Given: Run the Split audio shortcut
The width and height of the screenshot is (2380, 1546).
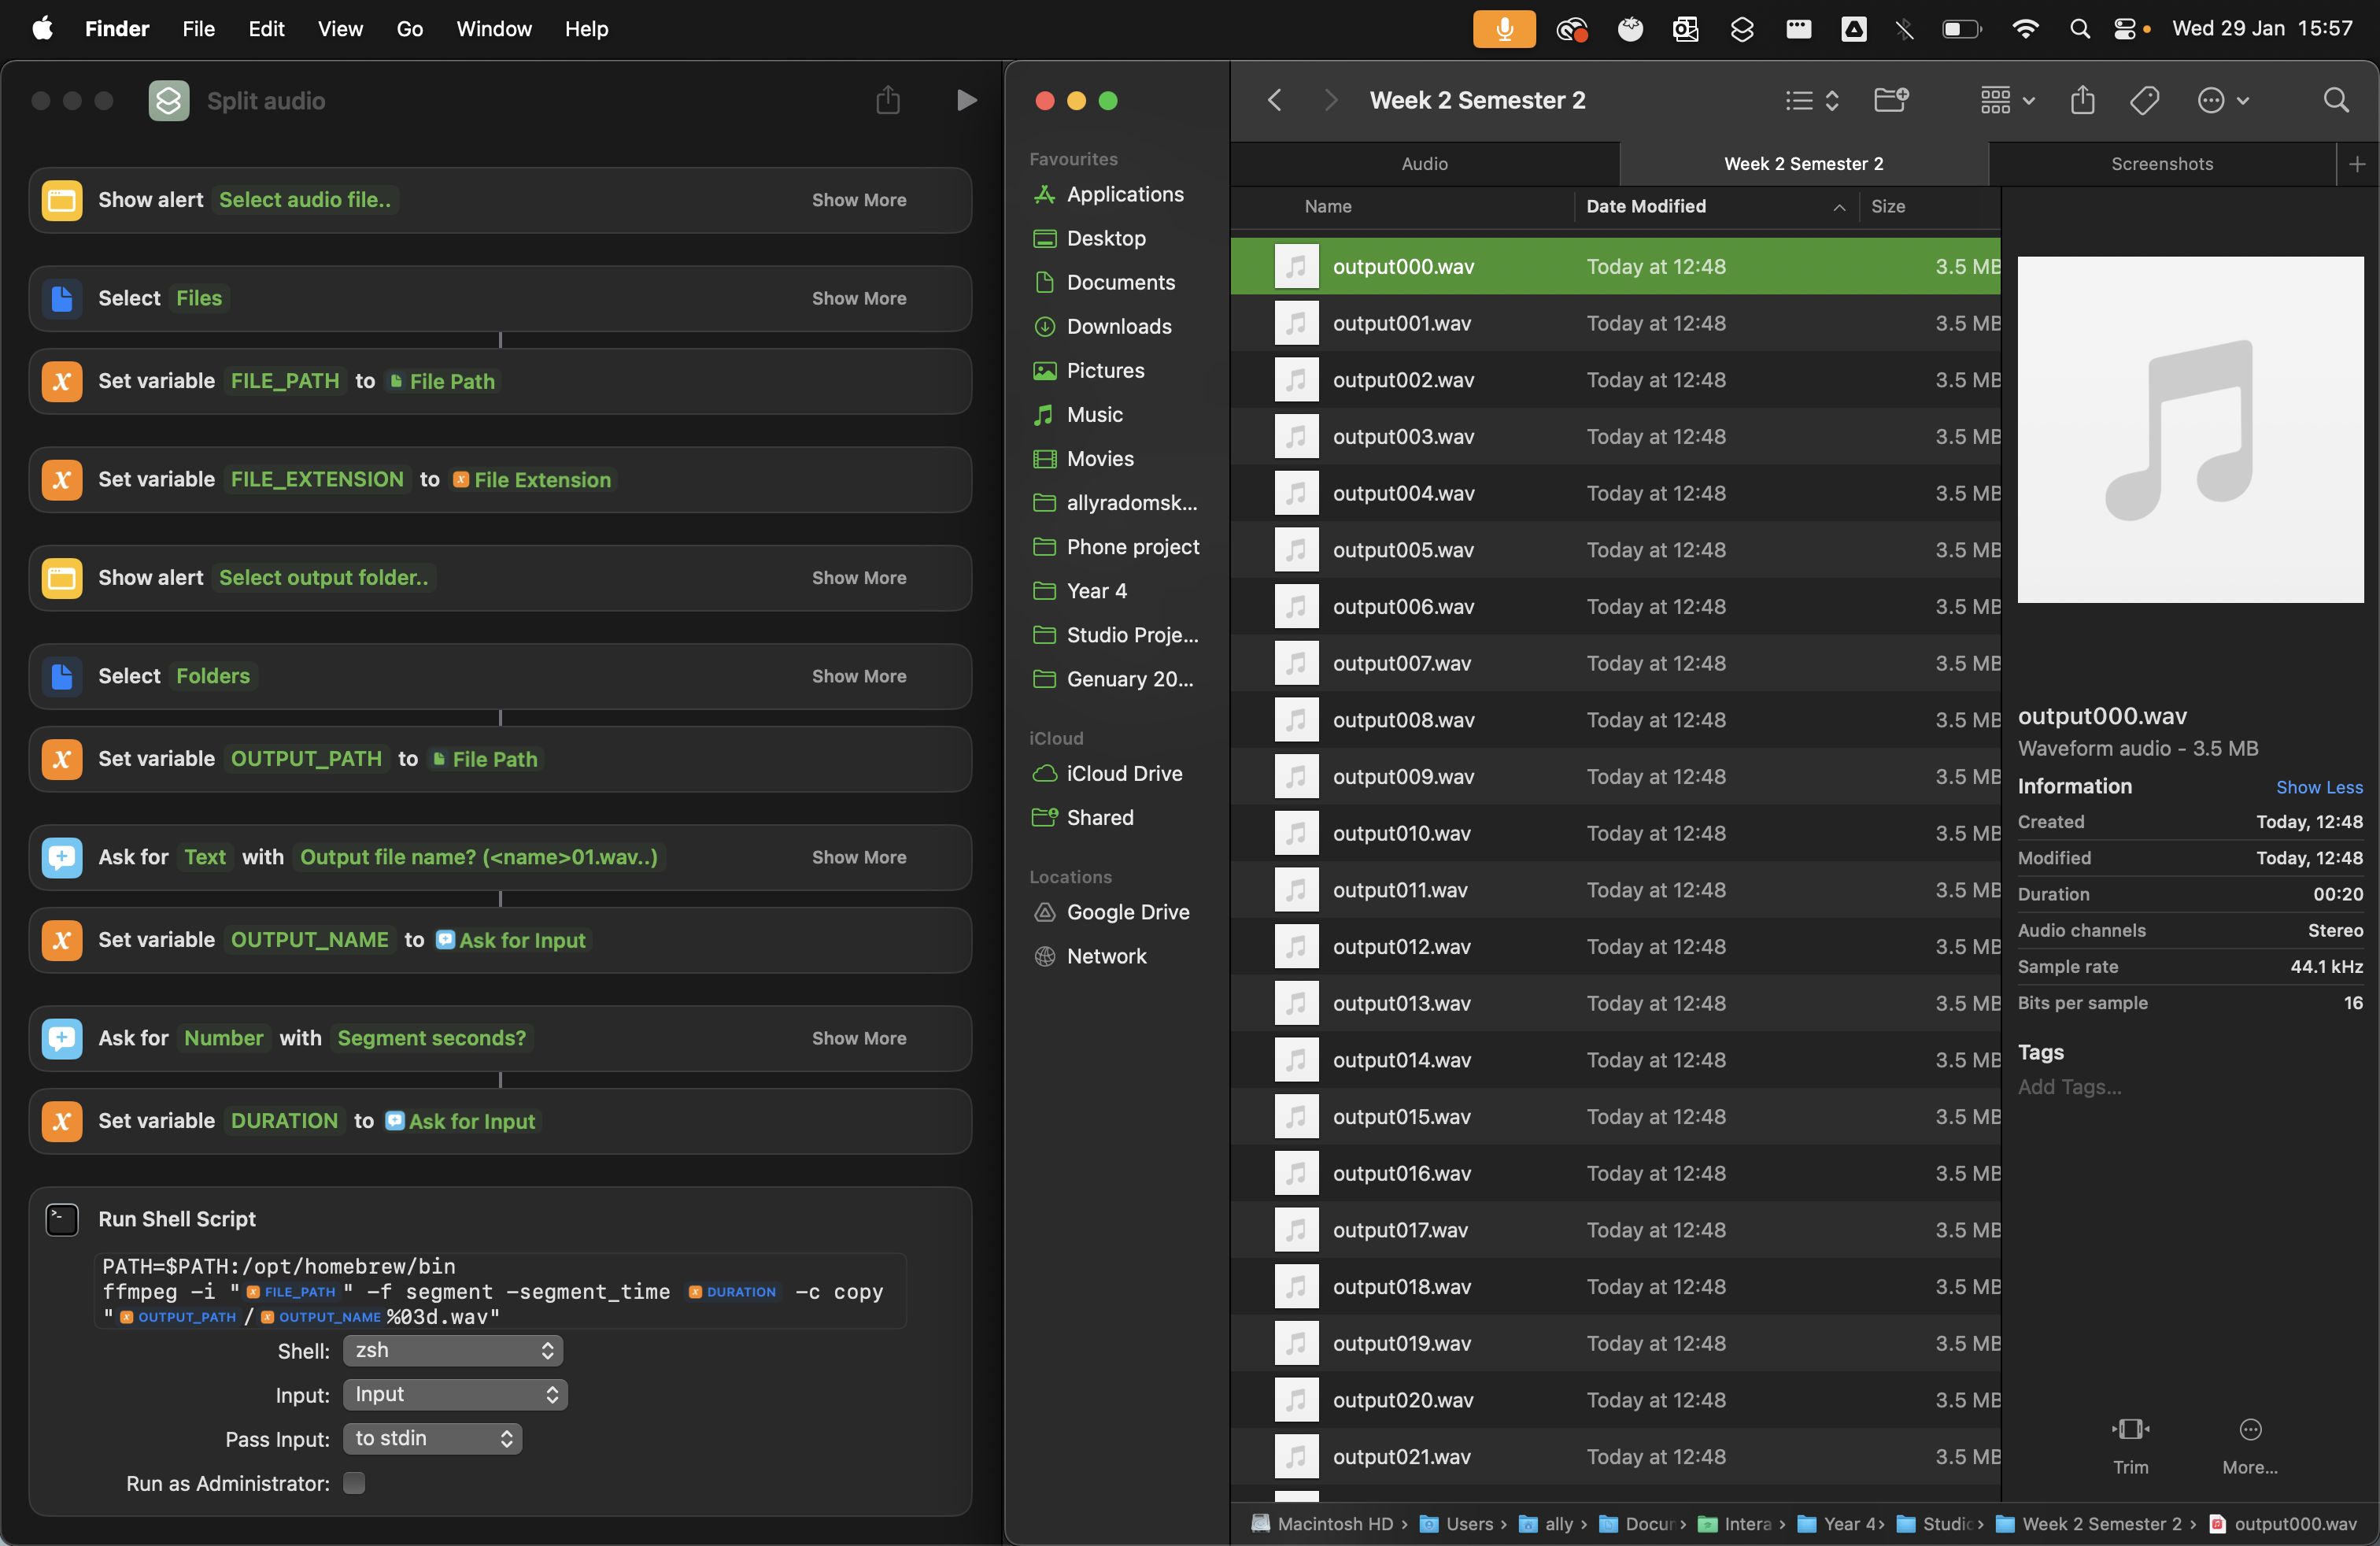Looking at the screenshot, I should click(965, 100).
